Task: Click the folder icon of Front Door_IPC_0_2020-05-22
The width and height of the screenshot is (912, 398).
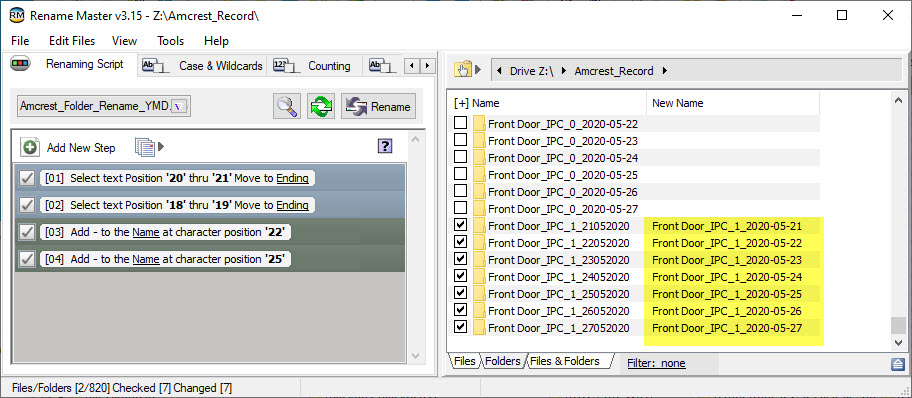Action: tap(479, 124)
